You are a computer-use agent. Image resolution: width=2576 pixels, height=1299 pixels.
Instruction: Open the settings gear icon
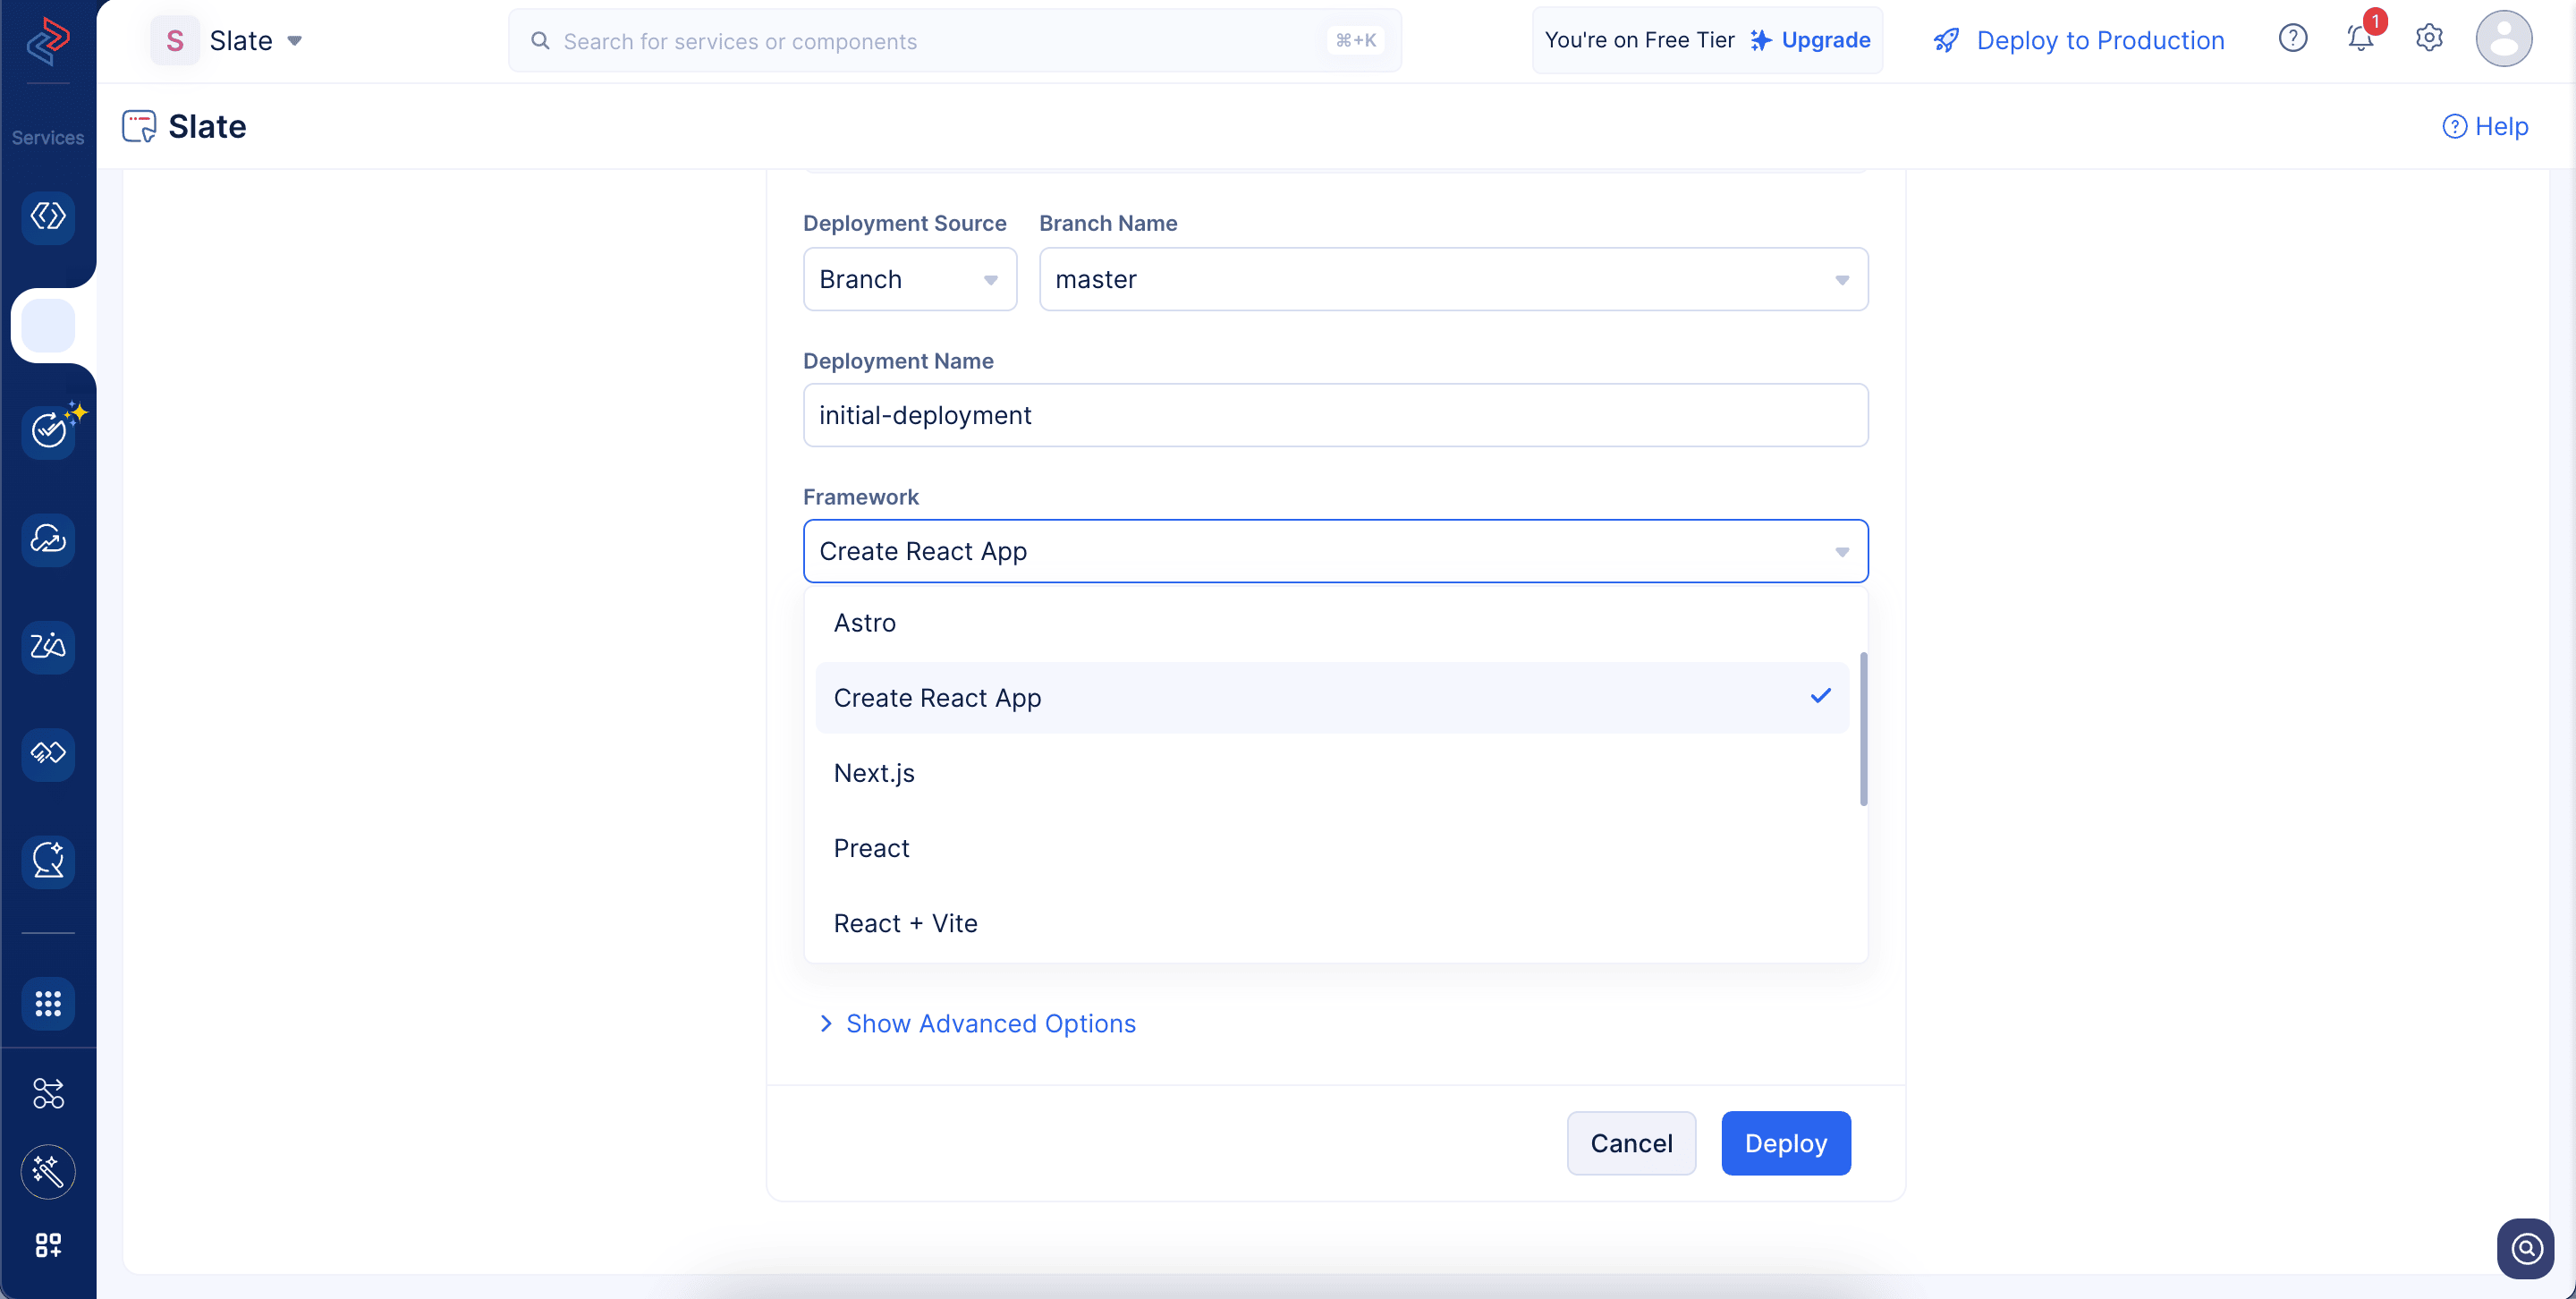coord(2429,39)
